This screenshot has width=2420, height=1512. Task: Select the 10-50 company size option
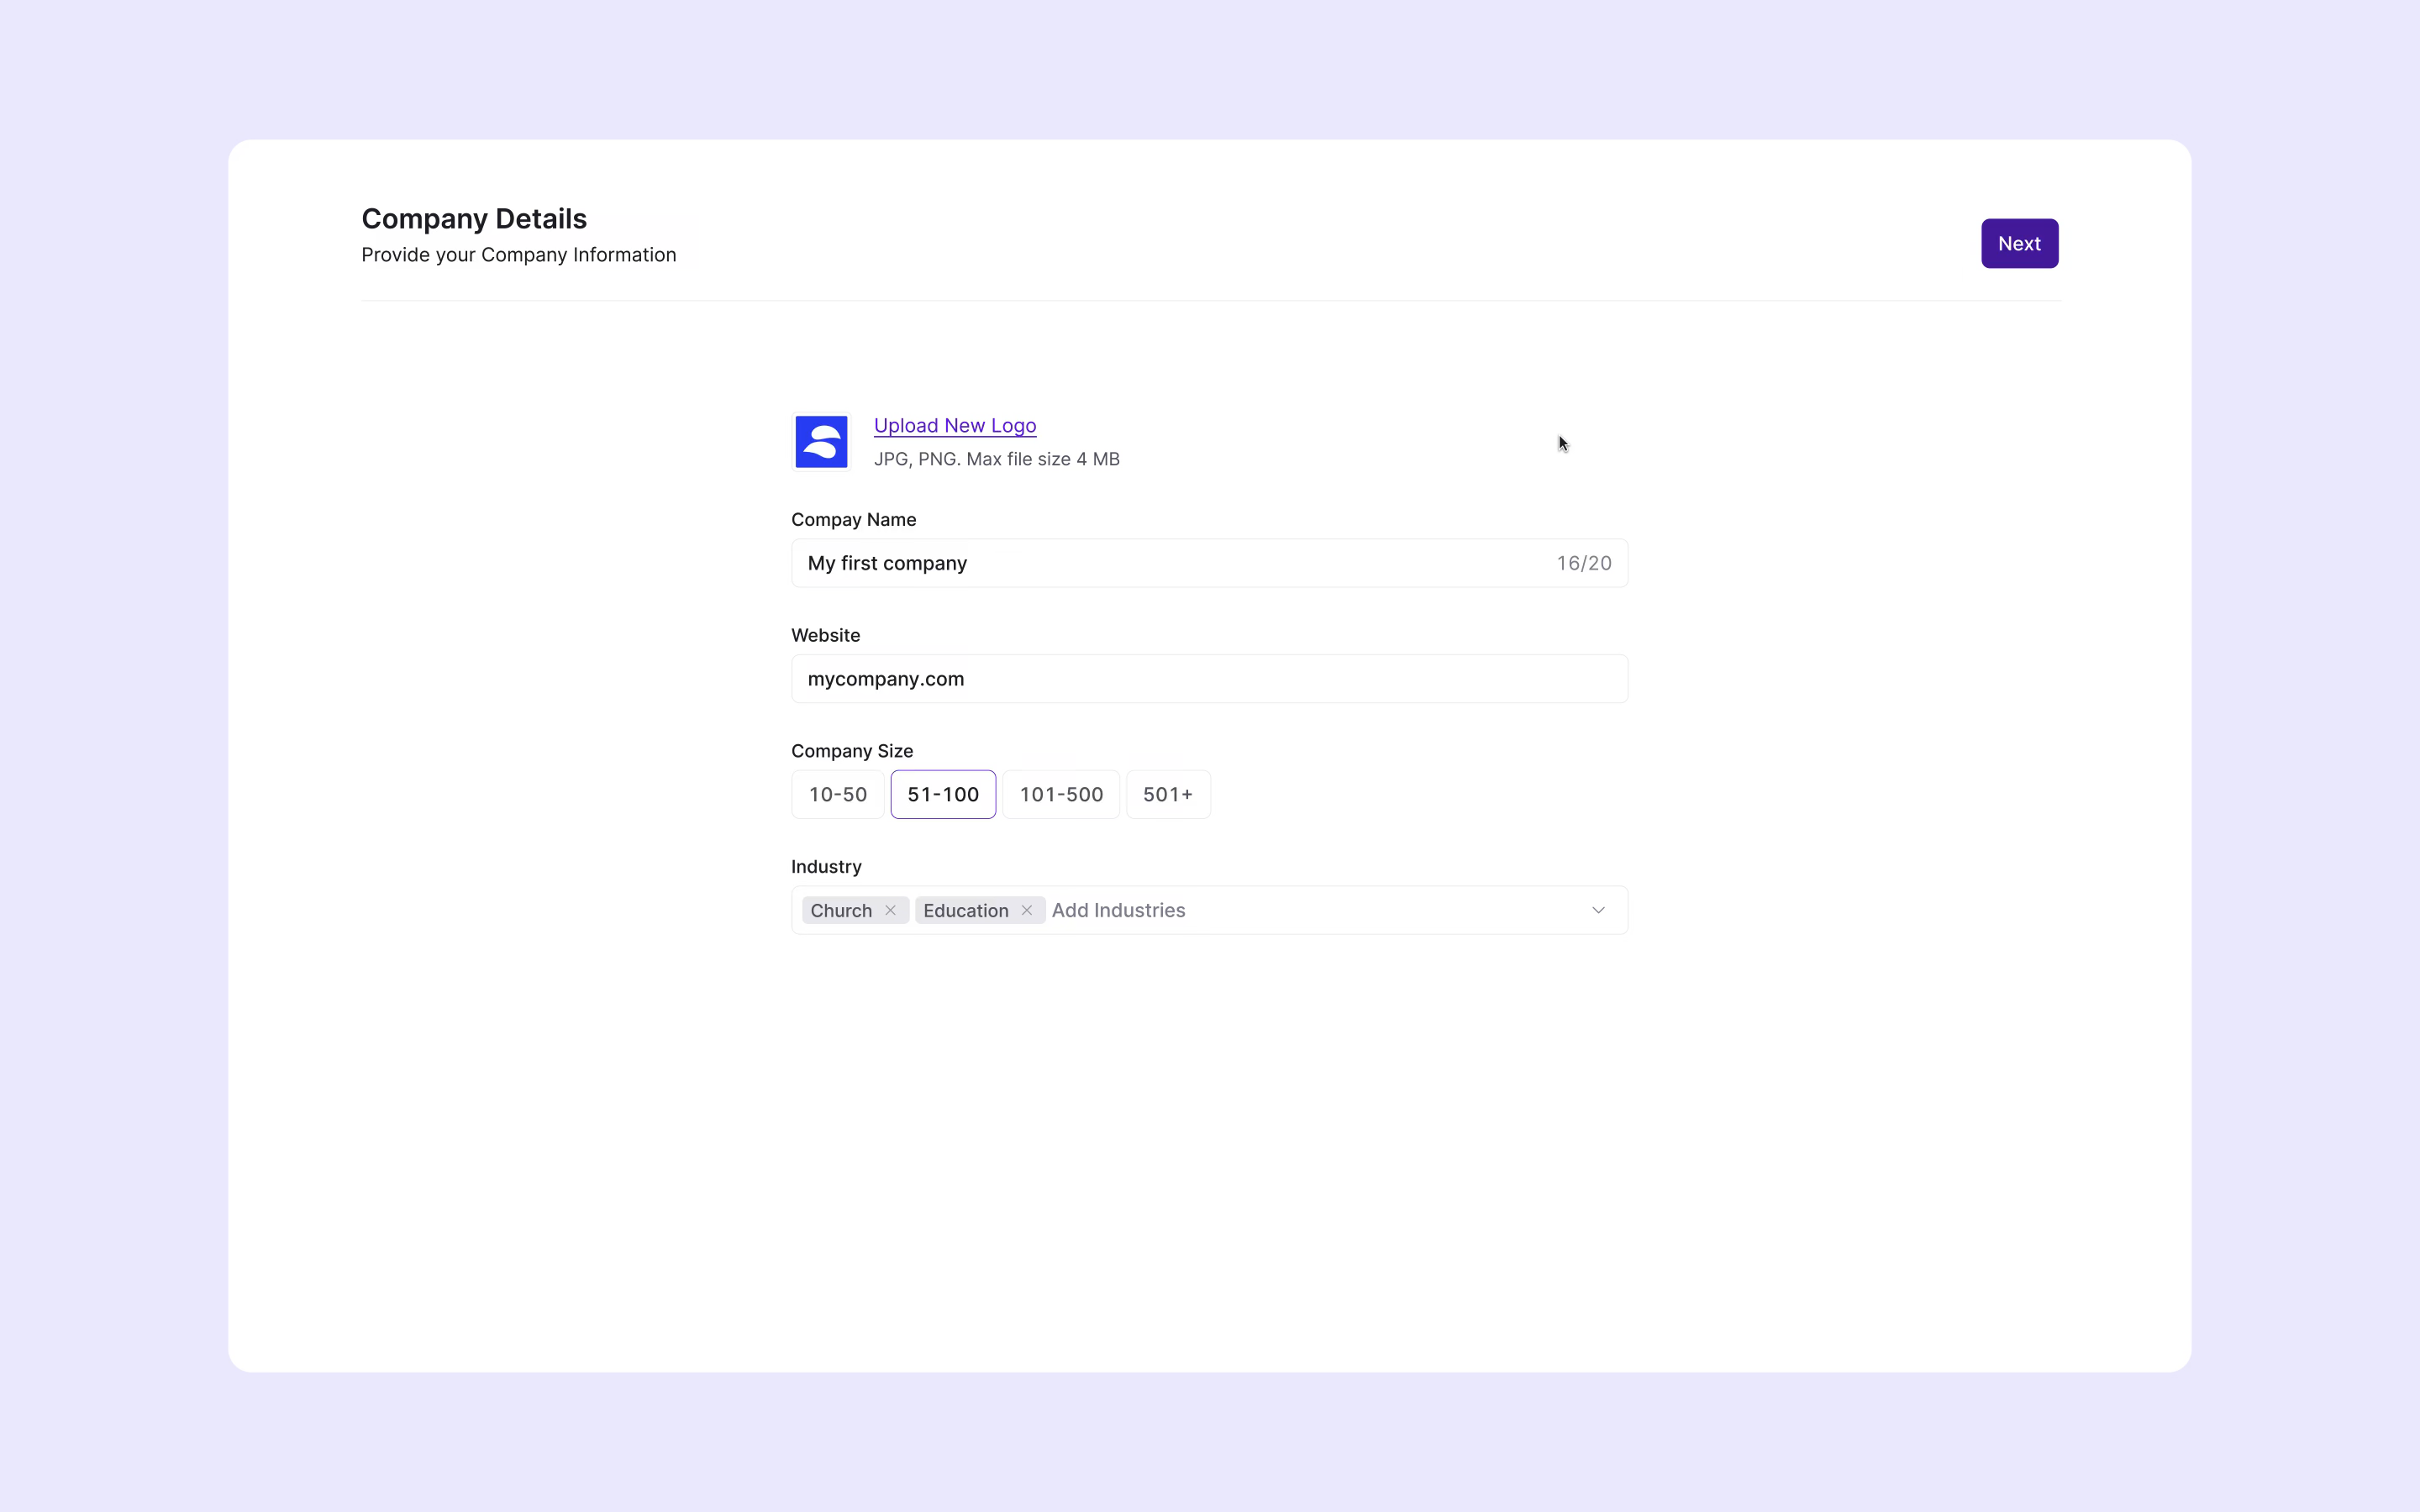[837, 794]
